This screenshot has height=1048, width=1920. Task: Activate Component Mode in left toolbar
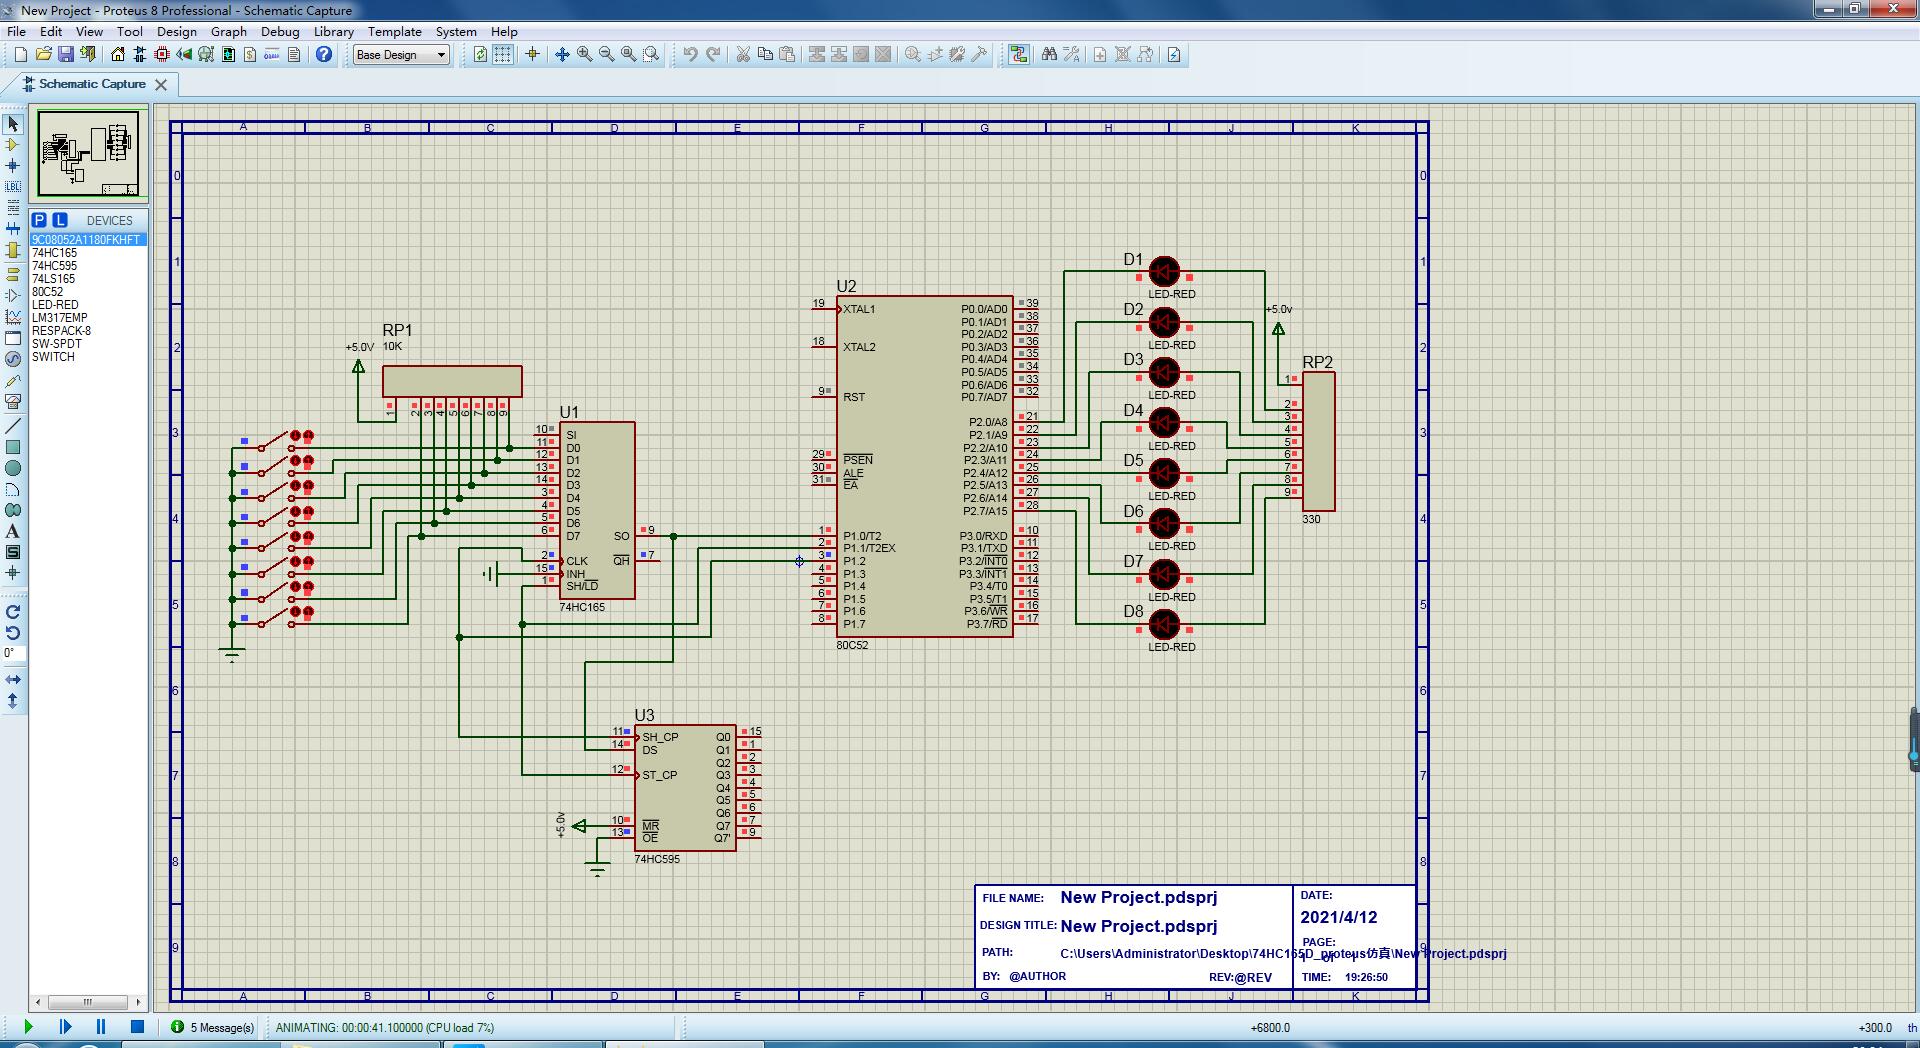(13, 145)
